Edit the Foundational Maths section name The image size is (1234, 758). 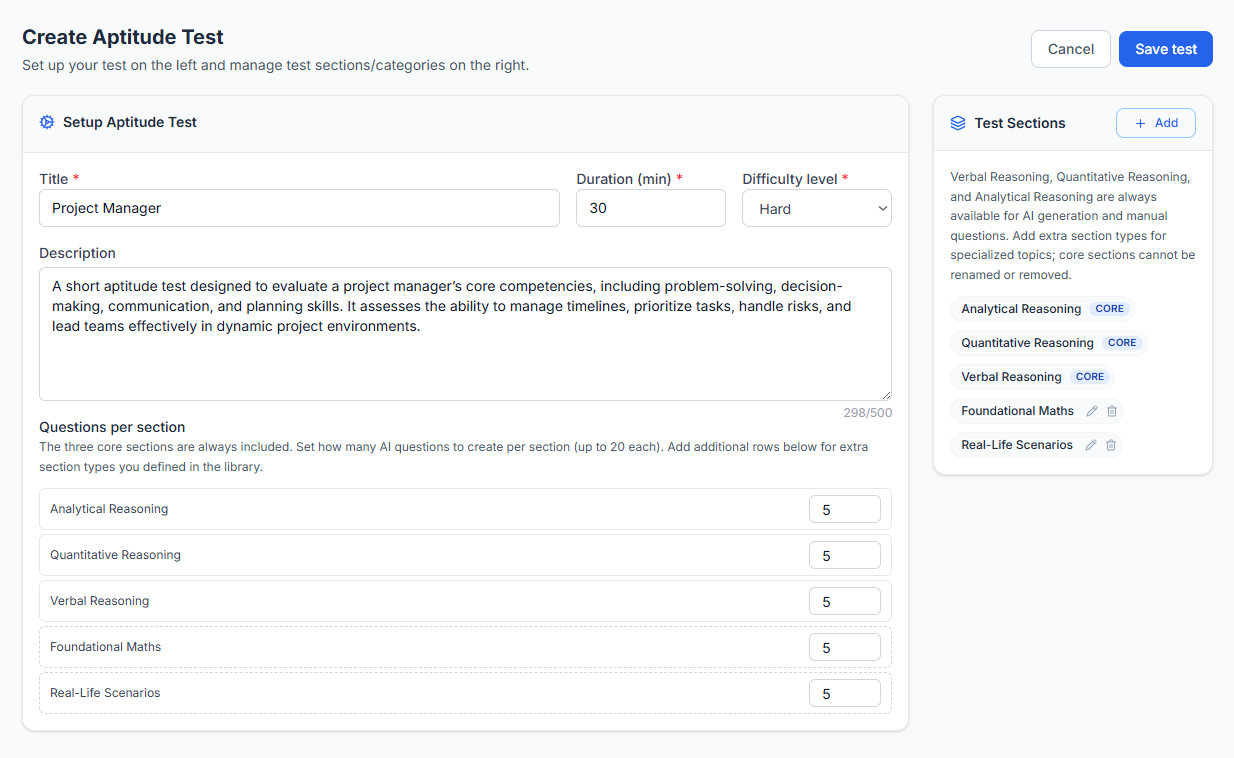tap(1092, 411)
